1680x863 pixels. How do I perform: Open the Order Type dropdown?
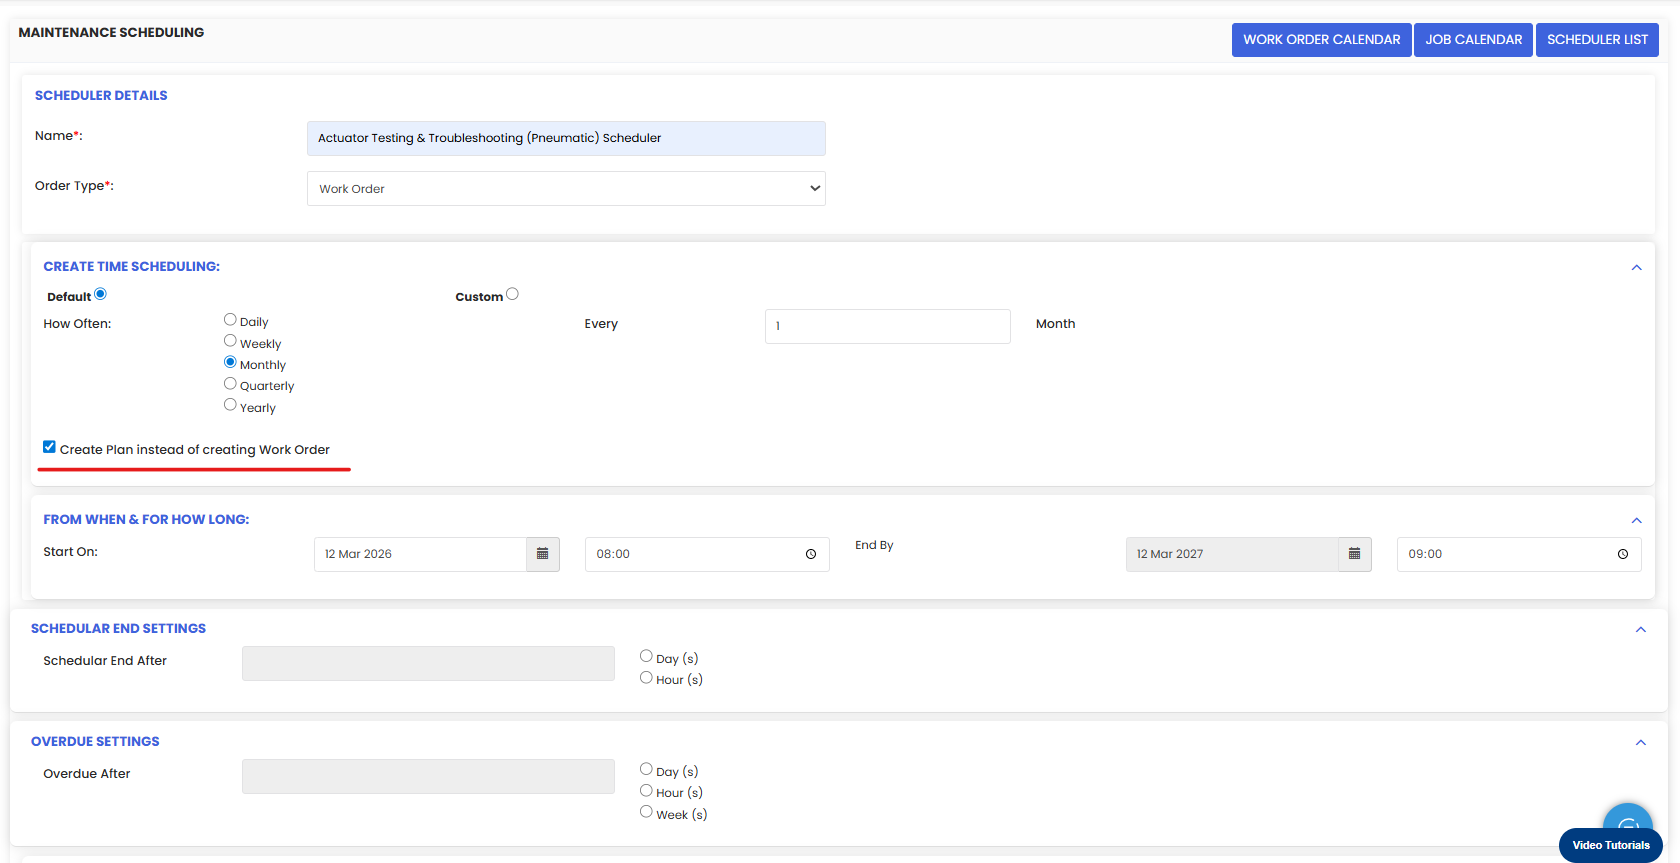566,188
